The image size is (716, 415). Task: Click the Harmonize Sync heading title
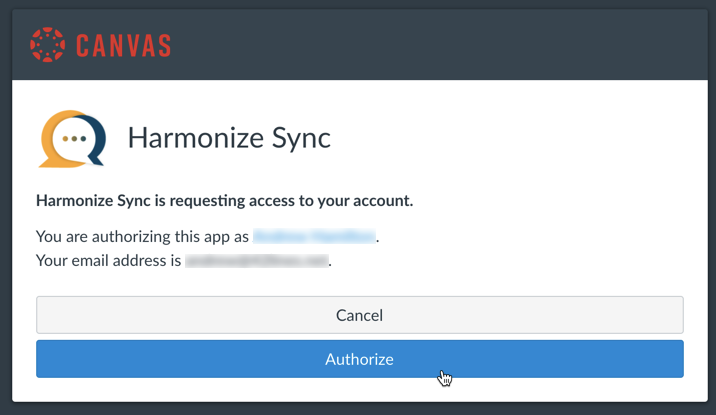pos(229,138)
